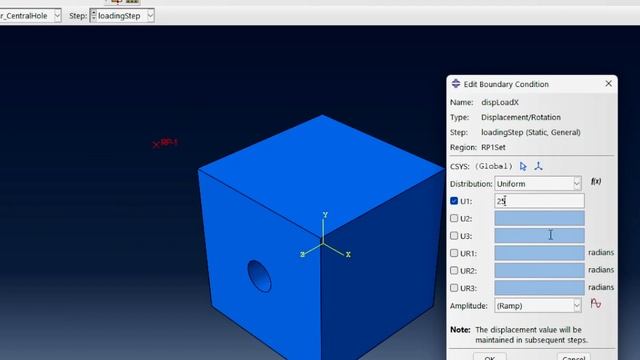The height and width of the screenshot is (360, 640).
Task: Click the (Global) CSYS text
Action: 493,167
